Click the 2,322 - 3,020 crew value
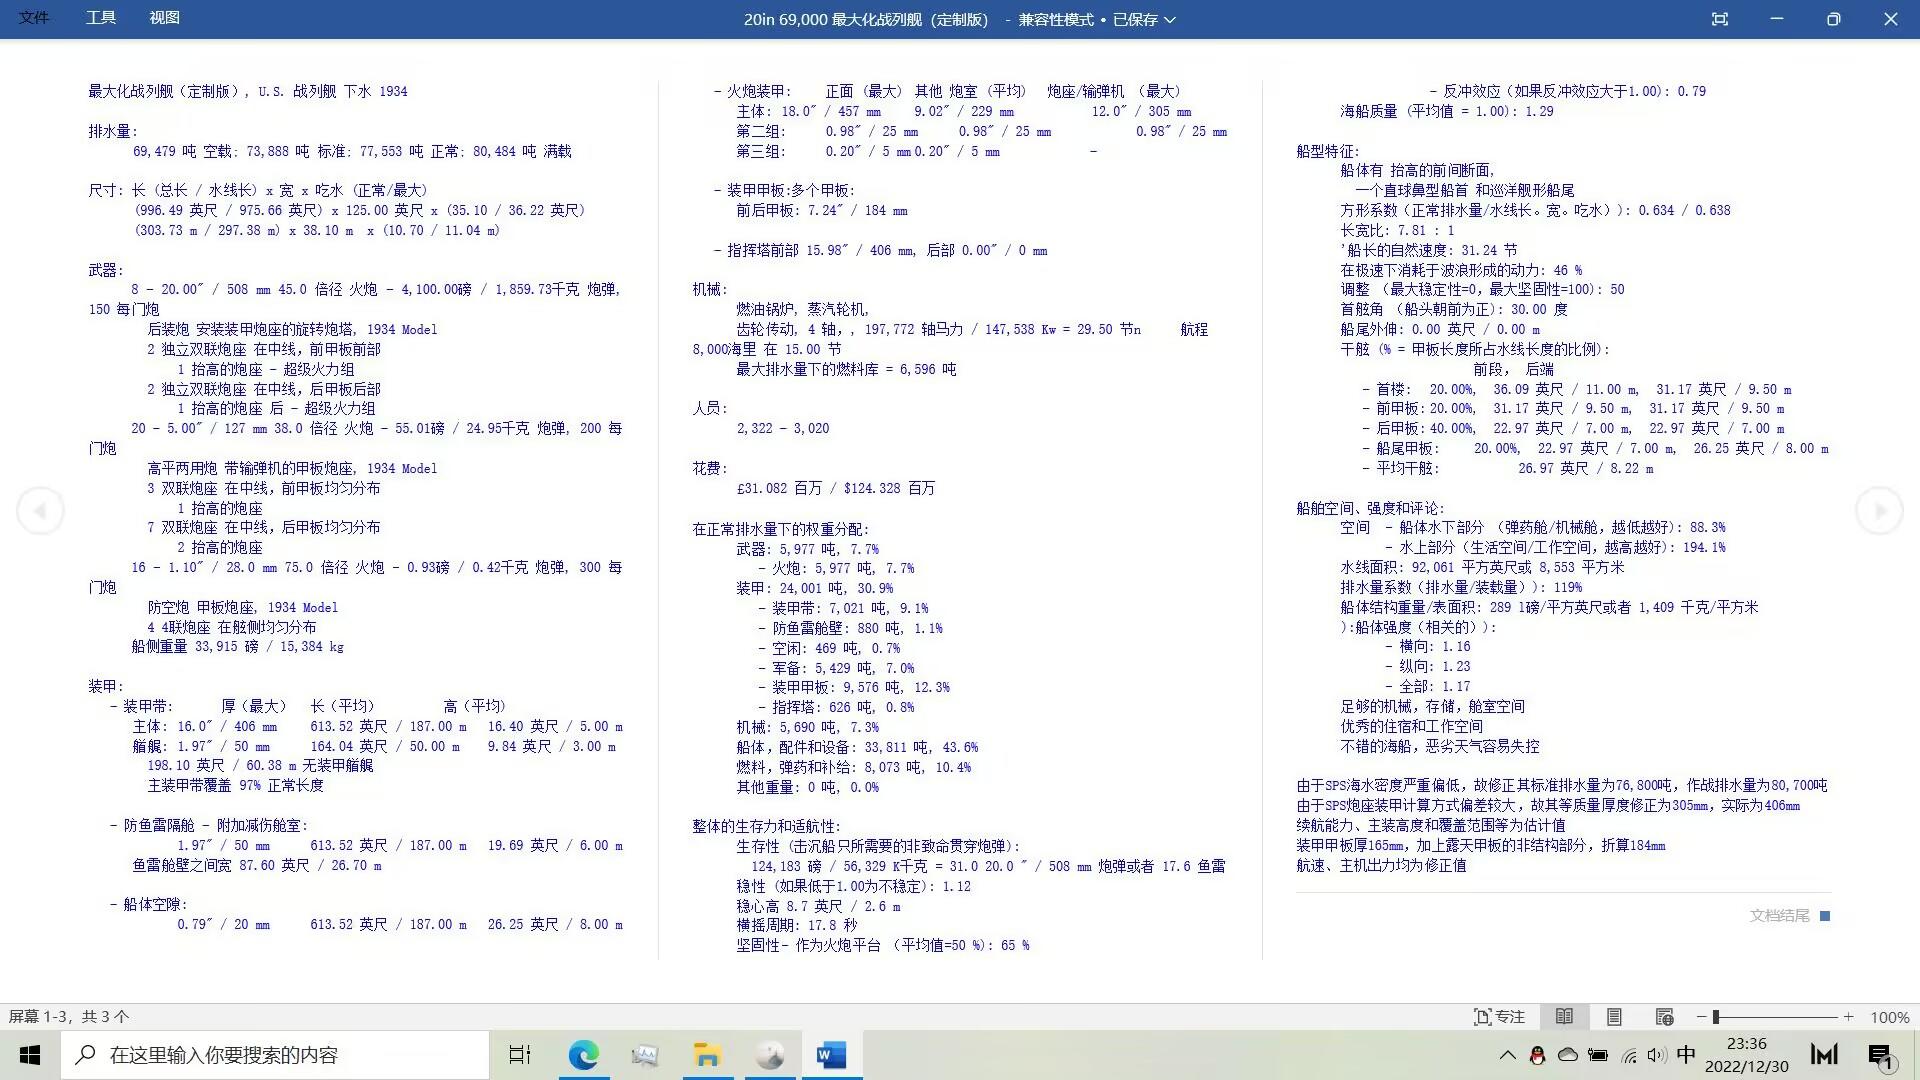The width and height of the screenshot is (1920, 1080). pyautogui.click(x=783, y=428)
